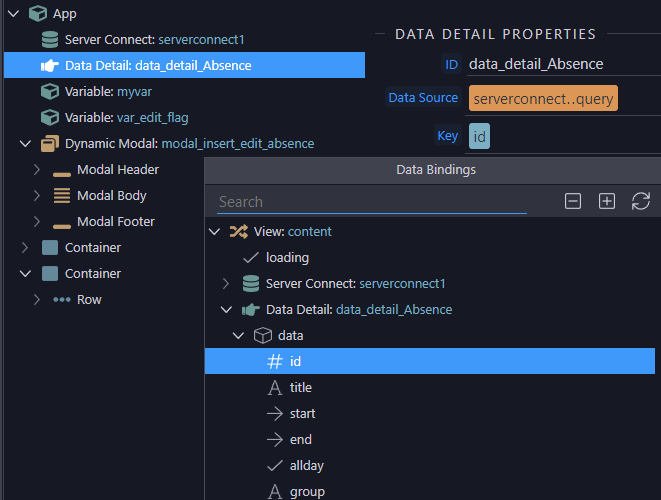The image size is (661, 500).
Task: Collapse the View: content node chevron
Action: 215,231
